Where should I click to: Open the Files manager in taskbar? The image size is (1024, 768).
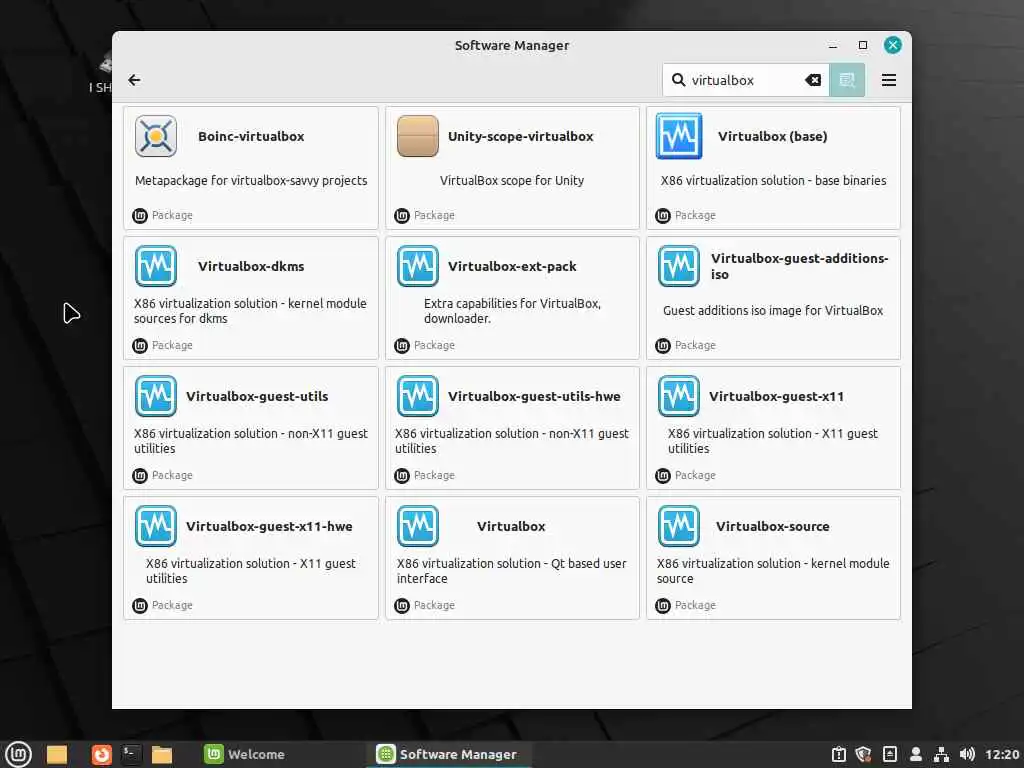point(162,755)
